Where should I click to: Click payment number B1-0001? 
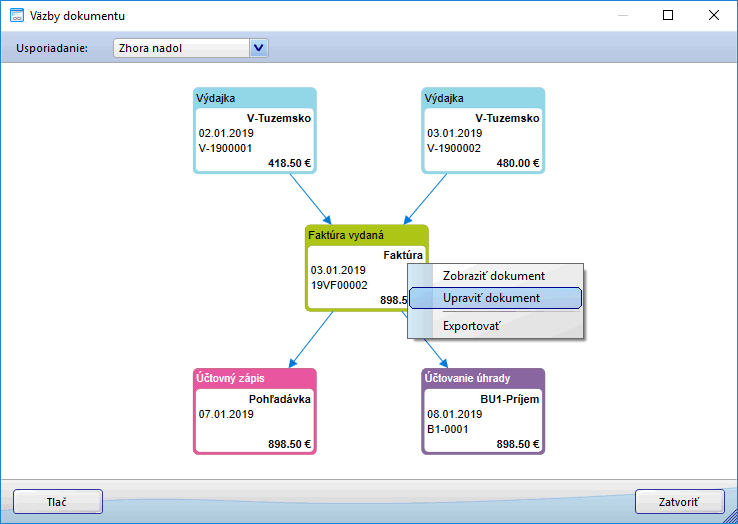[x=447, y=429]
